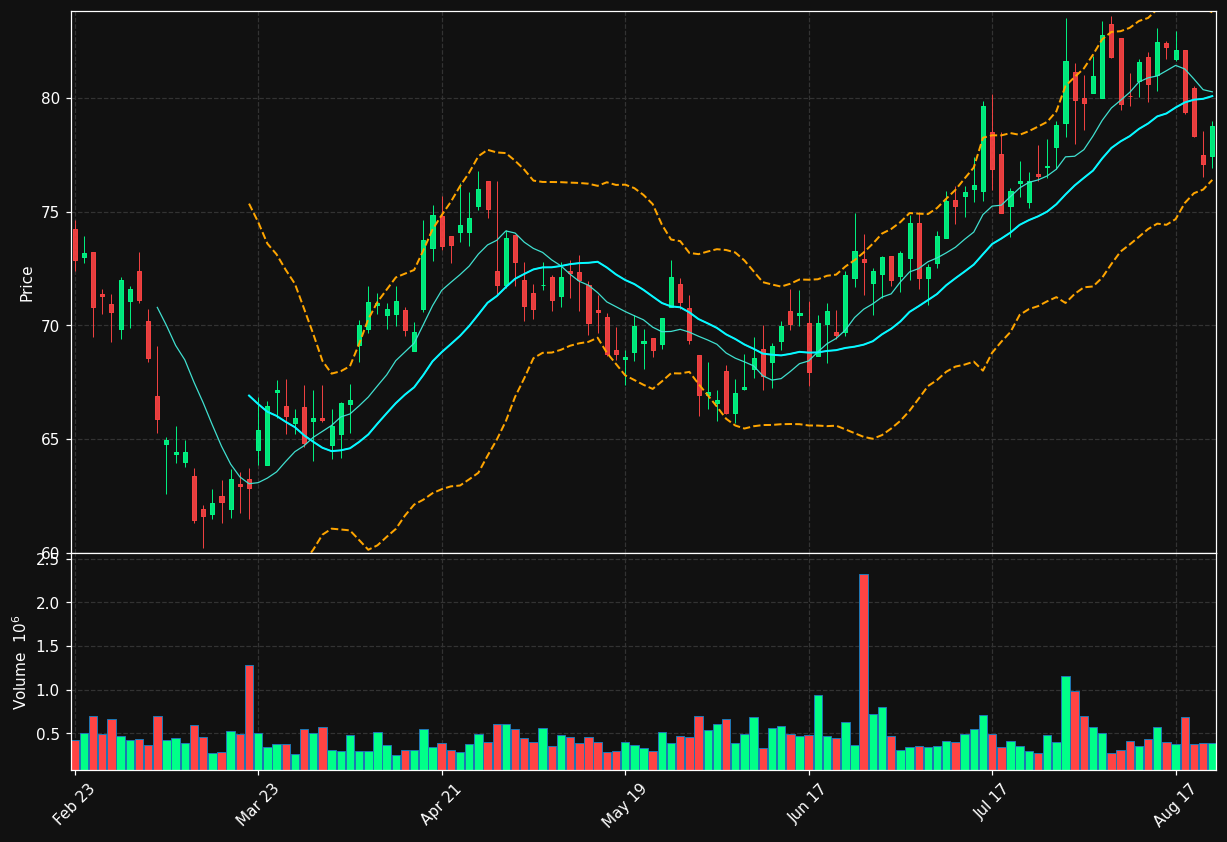Viewport: 1227px width, 842px height.
Task: Select the "May 19" x-axis label
Action: (624, 805)
